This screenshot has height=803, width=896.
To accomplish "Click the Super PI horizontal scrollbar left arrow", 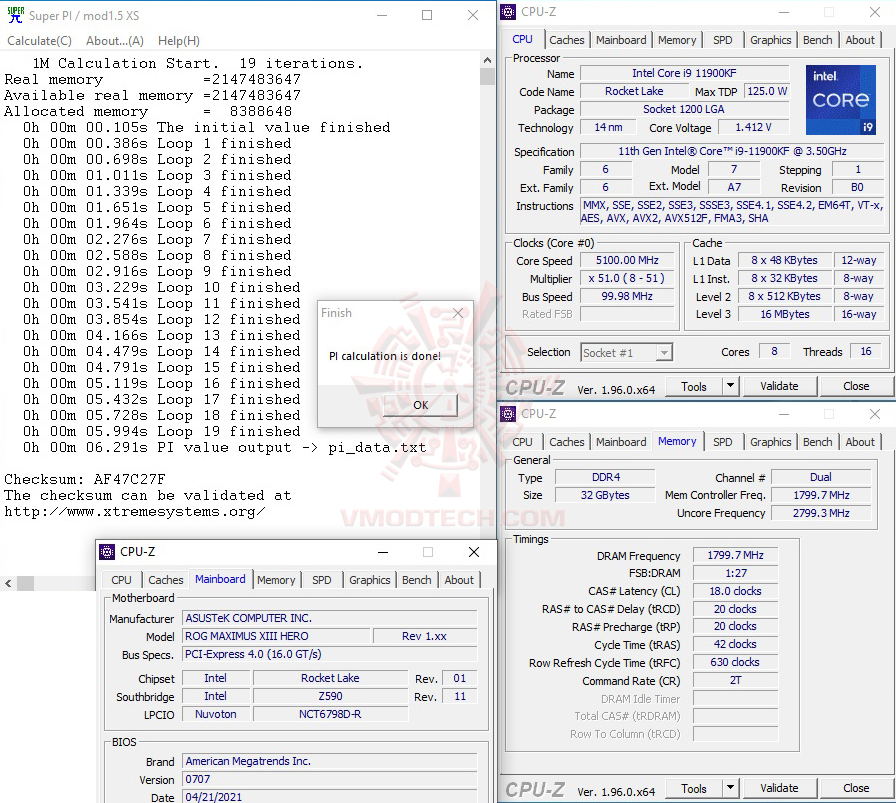I will pyautogui.click(x=8, y=584).
